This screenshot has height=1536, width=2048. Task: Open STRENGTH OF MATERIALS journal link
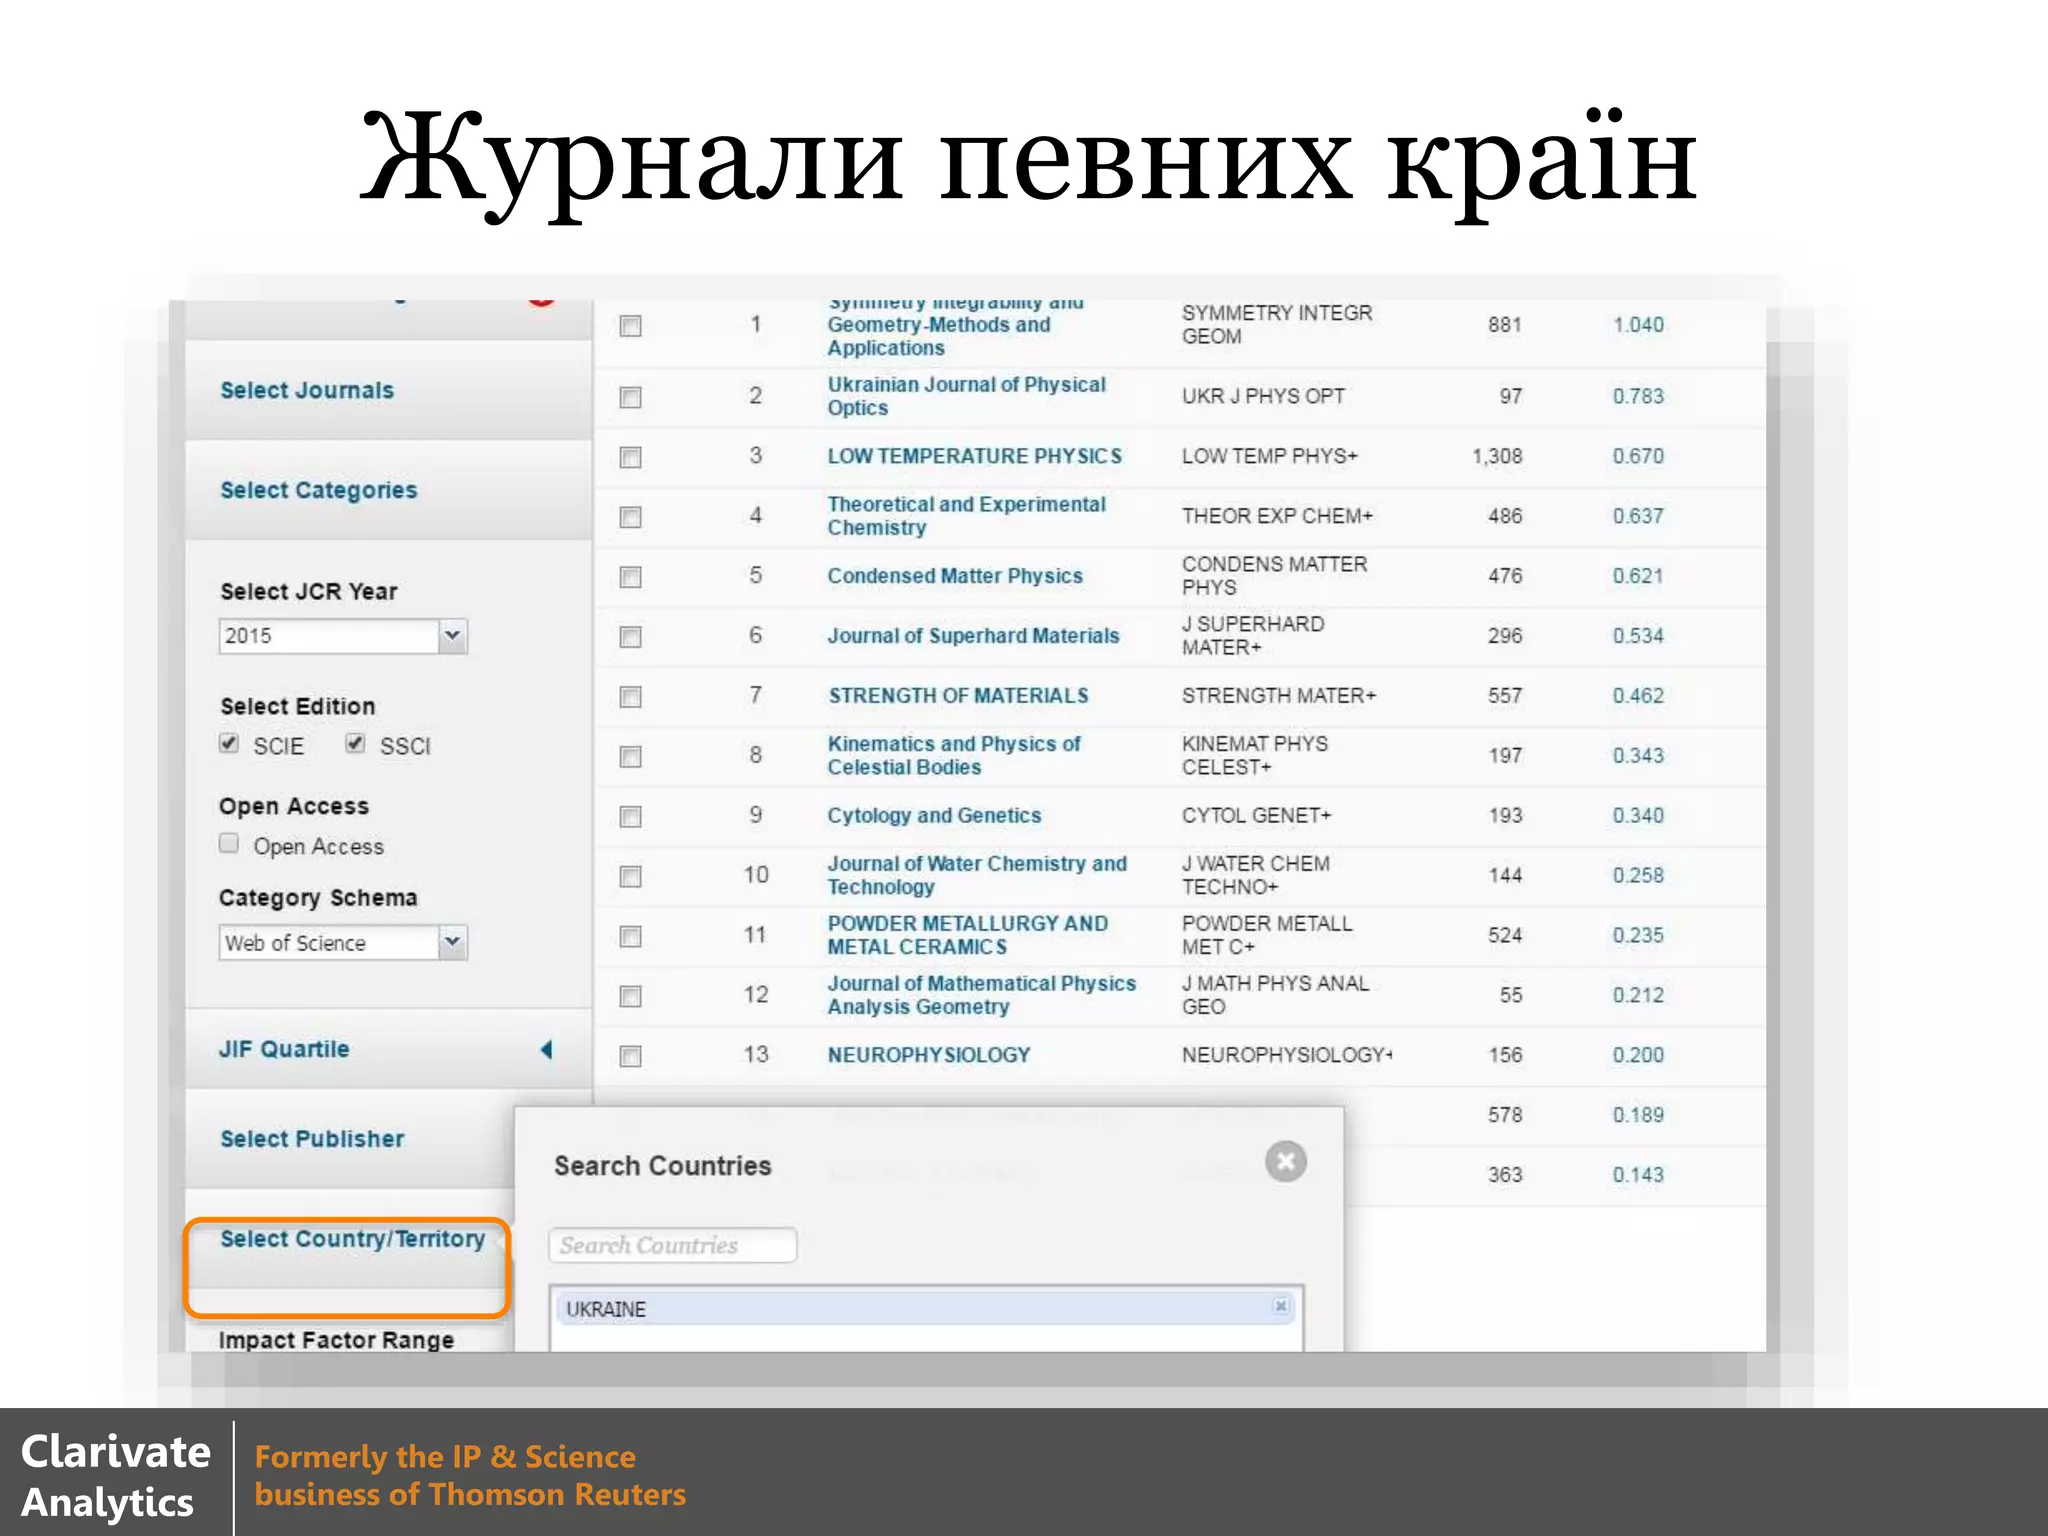pyautogui.click(x=958, y=696)
